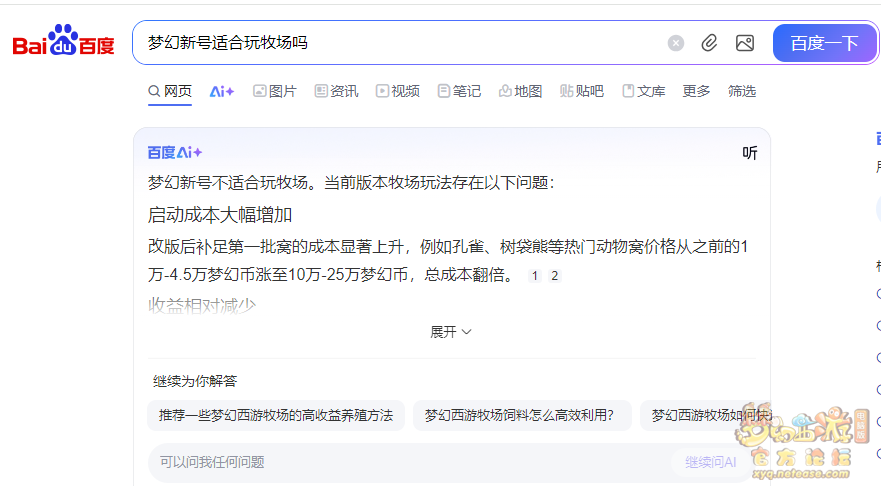Click the 可以问我任何问题 input box
This screenshot has width=881, height=486.
(x=410, y=462)
